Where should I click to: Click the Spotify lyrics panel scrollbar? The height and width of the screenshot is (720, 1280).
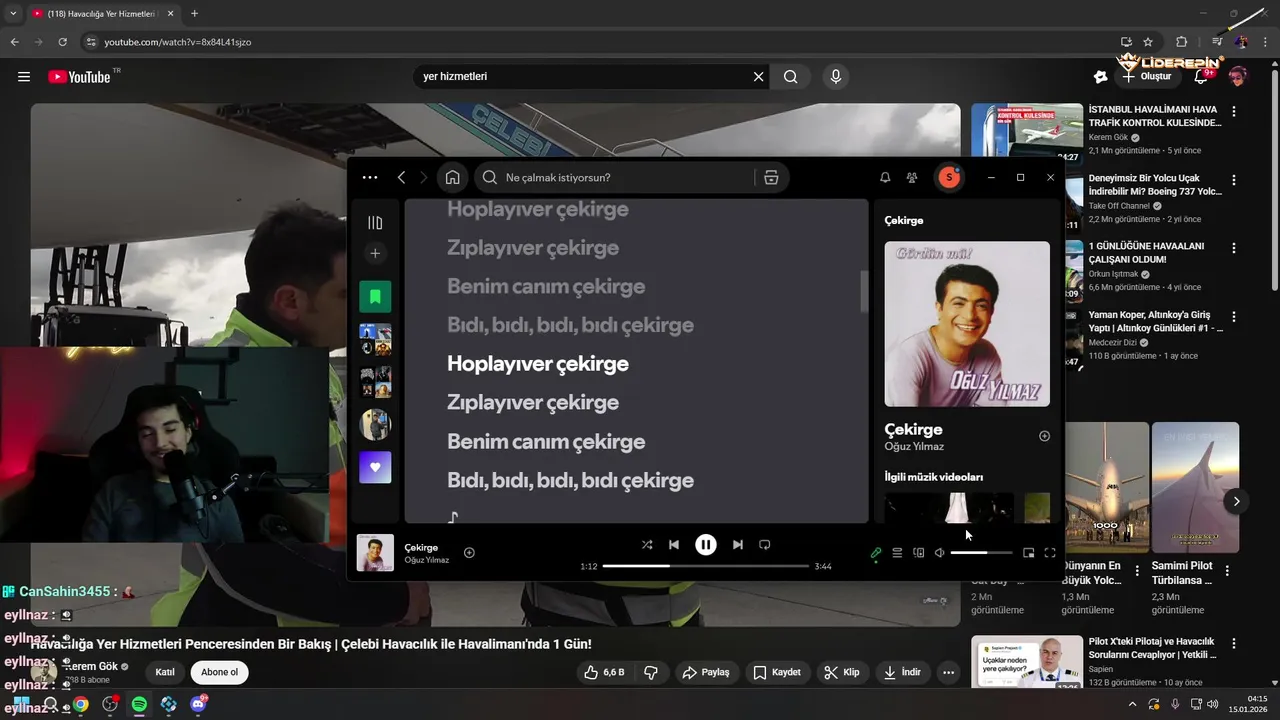tap(864, 291)
